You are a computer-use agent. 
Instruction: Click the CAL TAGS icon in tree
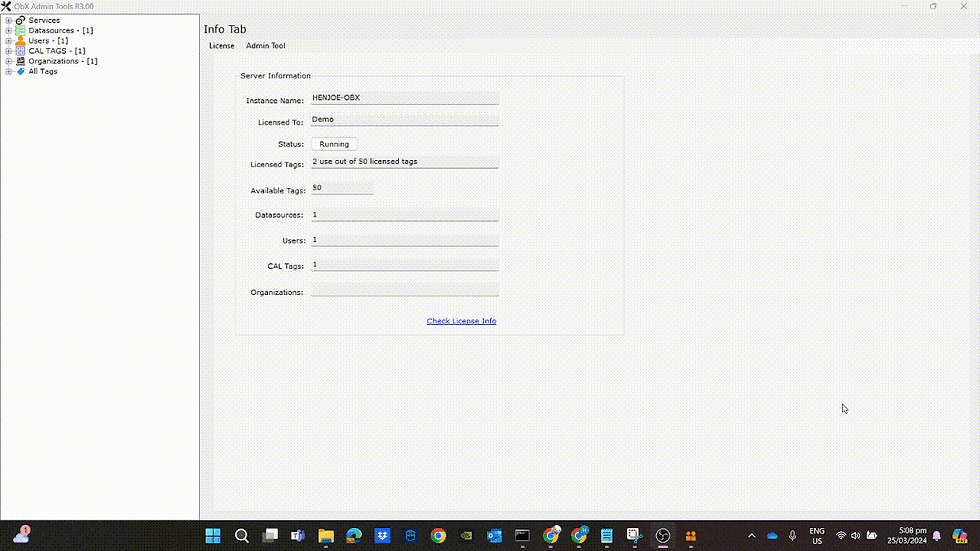click(21, 51)
